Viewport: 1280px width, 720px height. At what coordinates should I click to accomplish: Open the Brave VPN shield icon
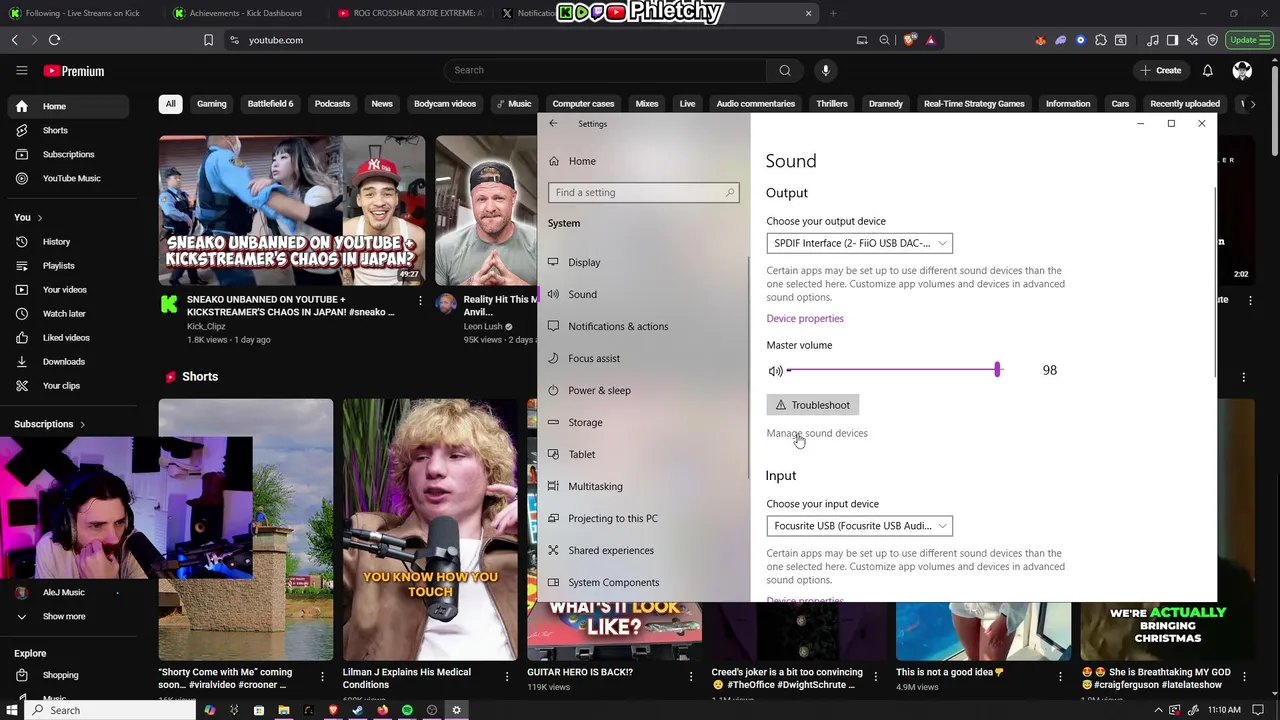point(1213,40)
